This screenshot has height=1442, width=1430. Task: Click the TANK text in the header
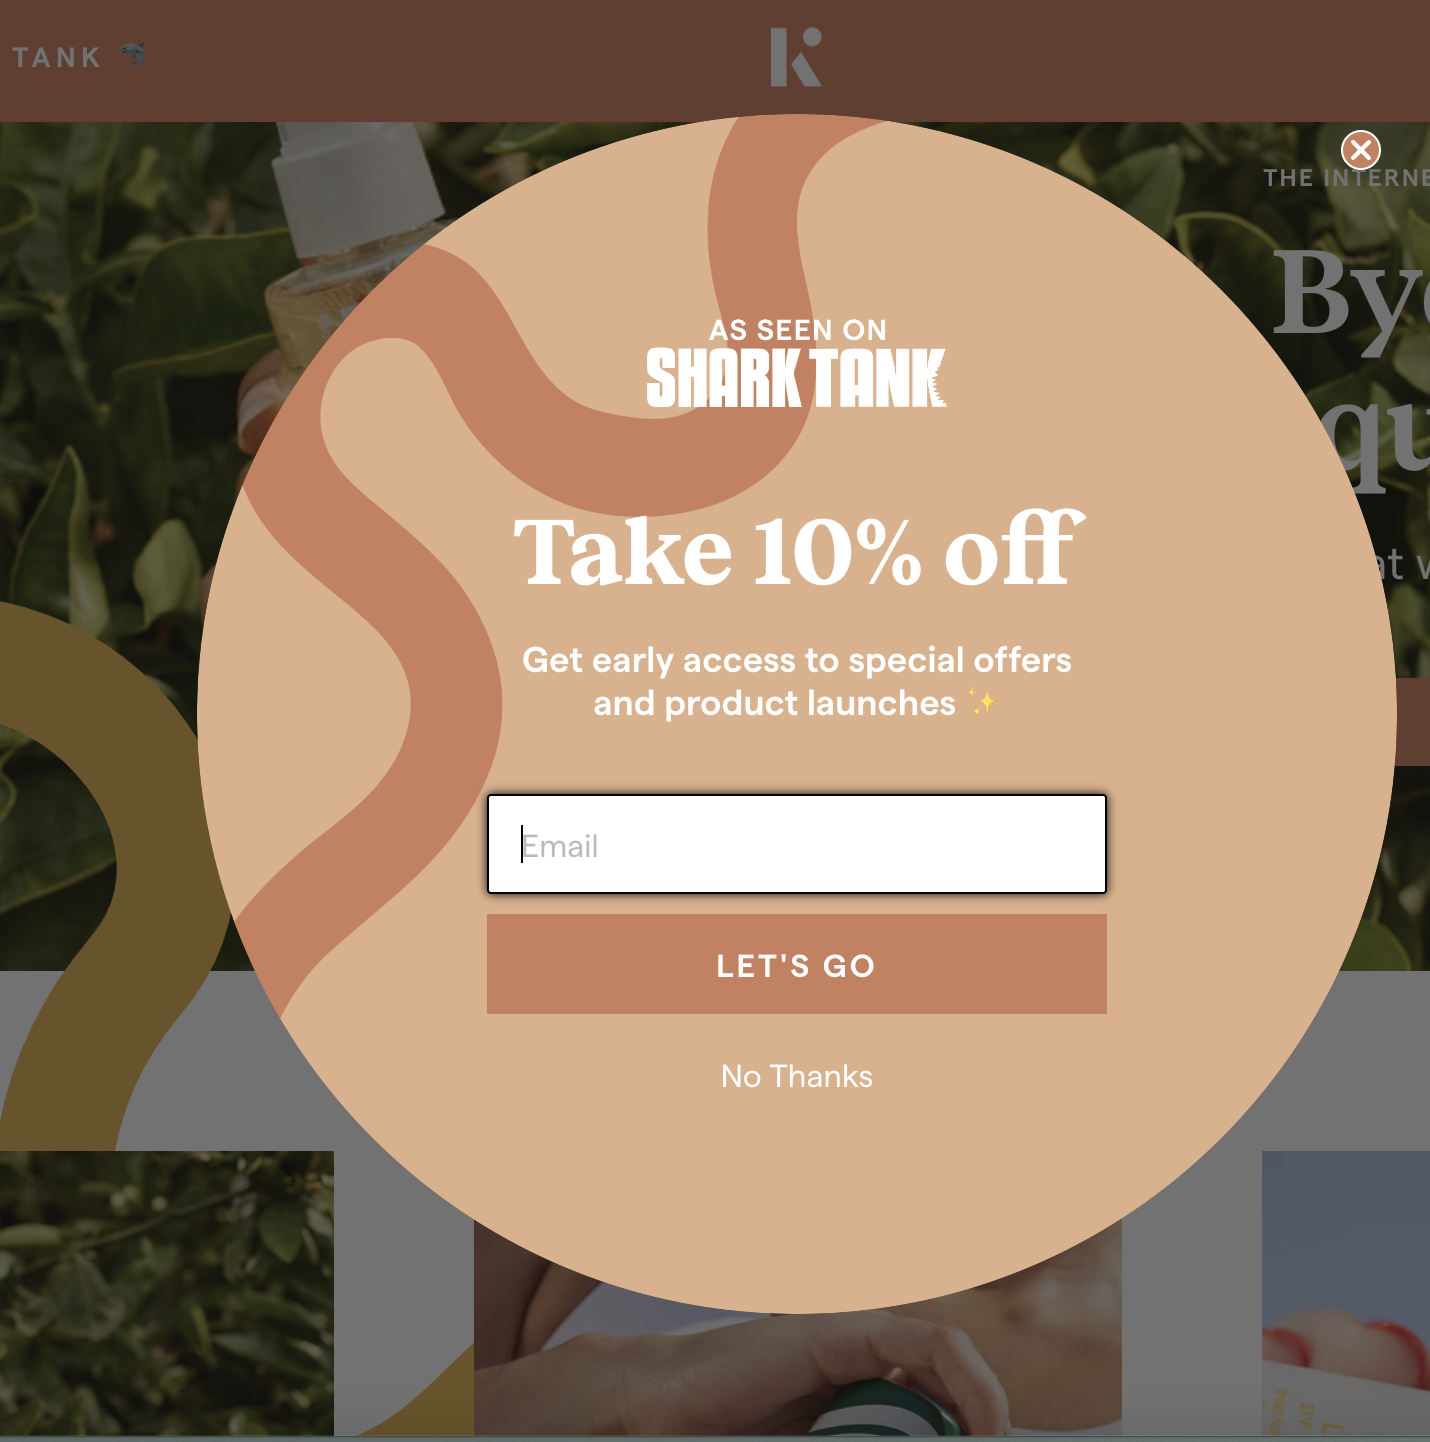tap(57, 58)
